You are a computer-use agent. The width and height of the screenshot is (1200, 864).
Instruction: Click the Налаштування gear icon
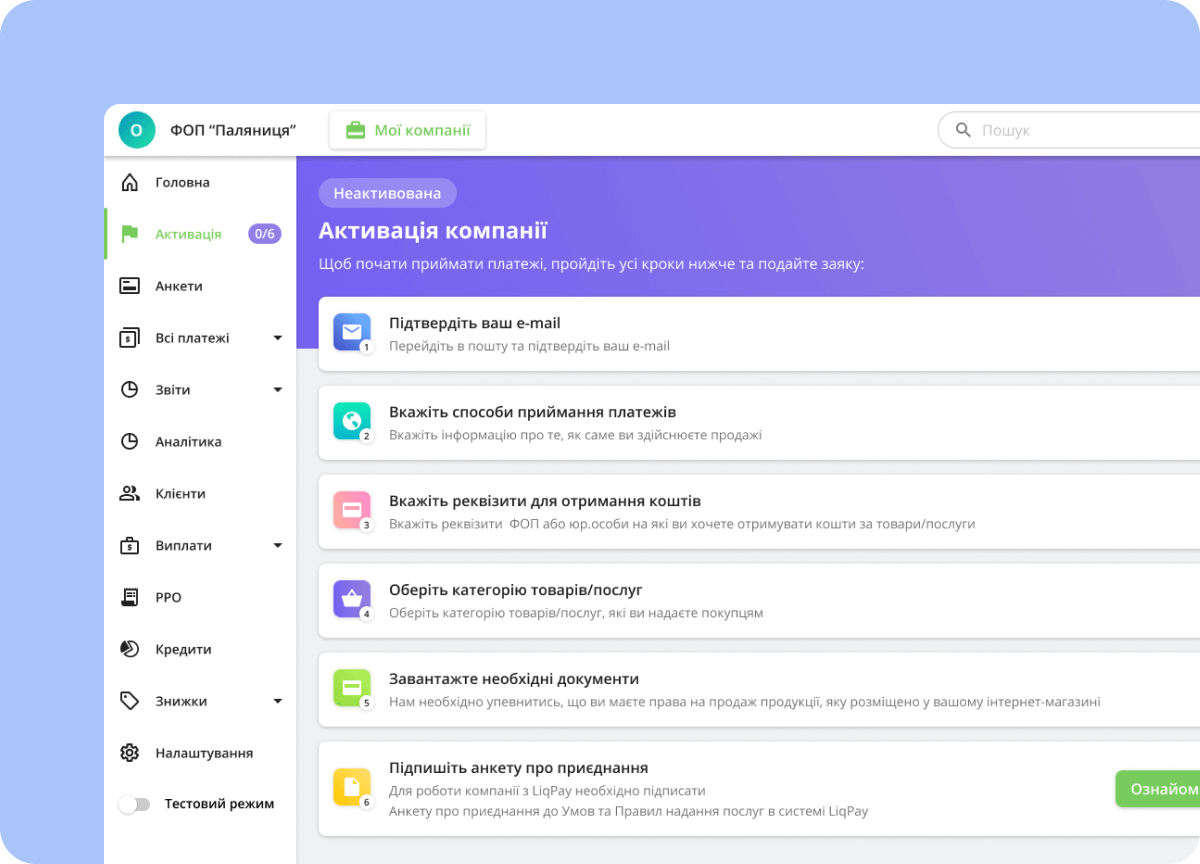click(129, 753)
